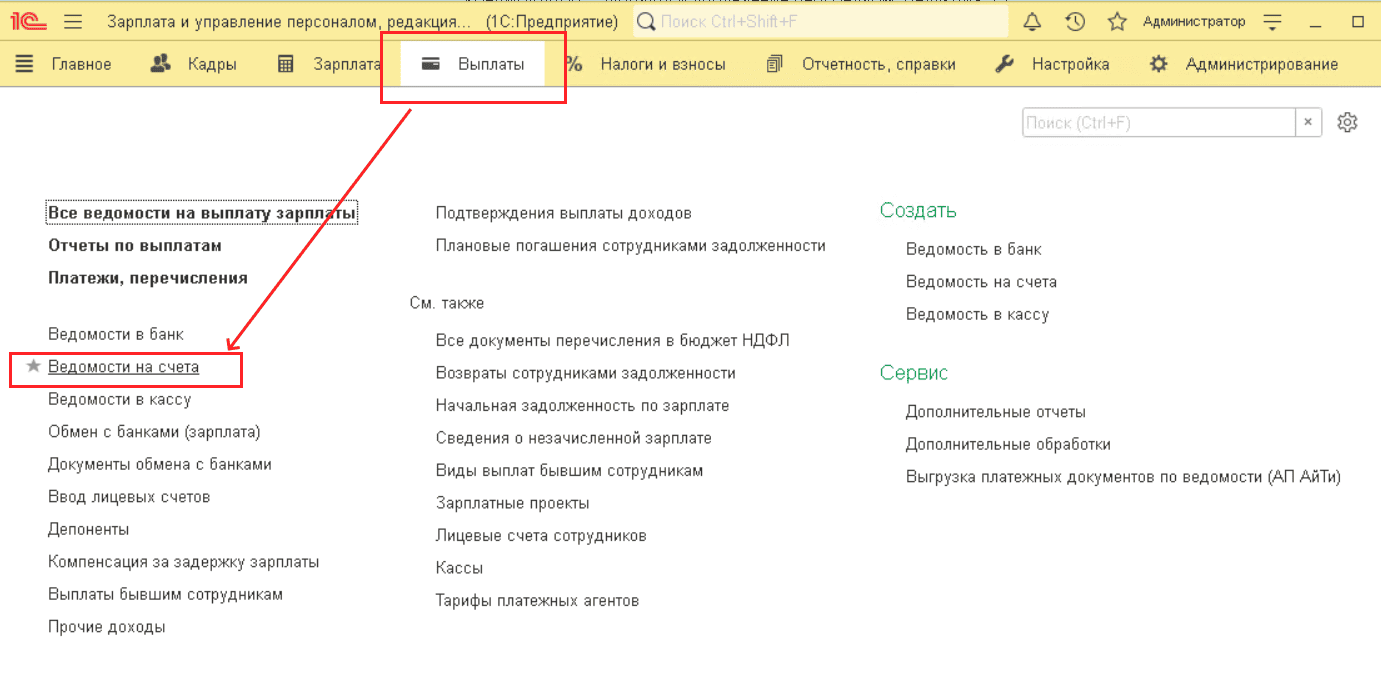This screenshot has width=1391, height=699.
Task: Open Дополнительные отчеты under Сервис
Action: [x=995, y=412]
